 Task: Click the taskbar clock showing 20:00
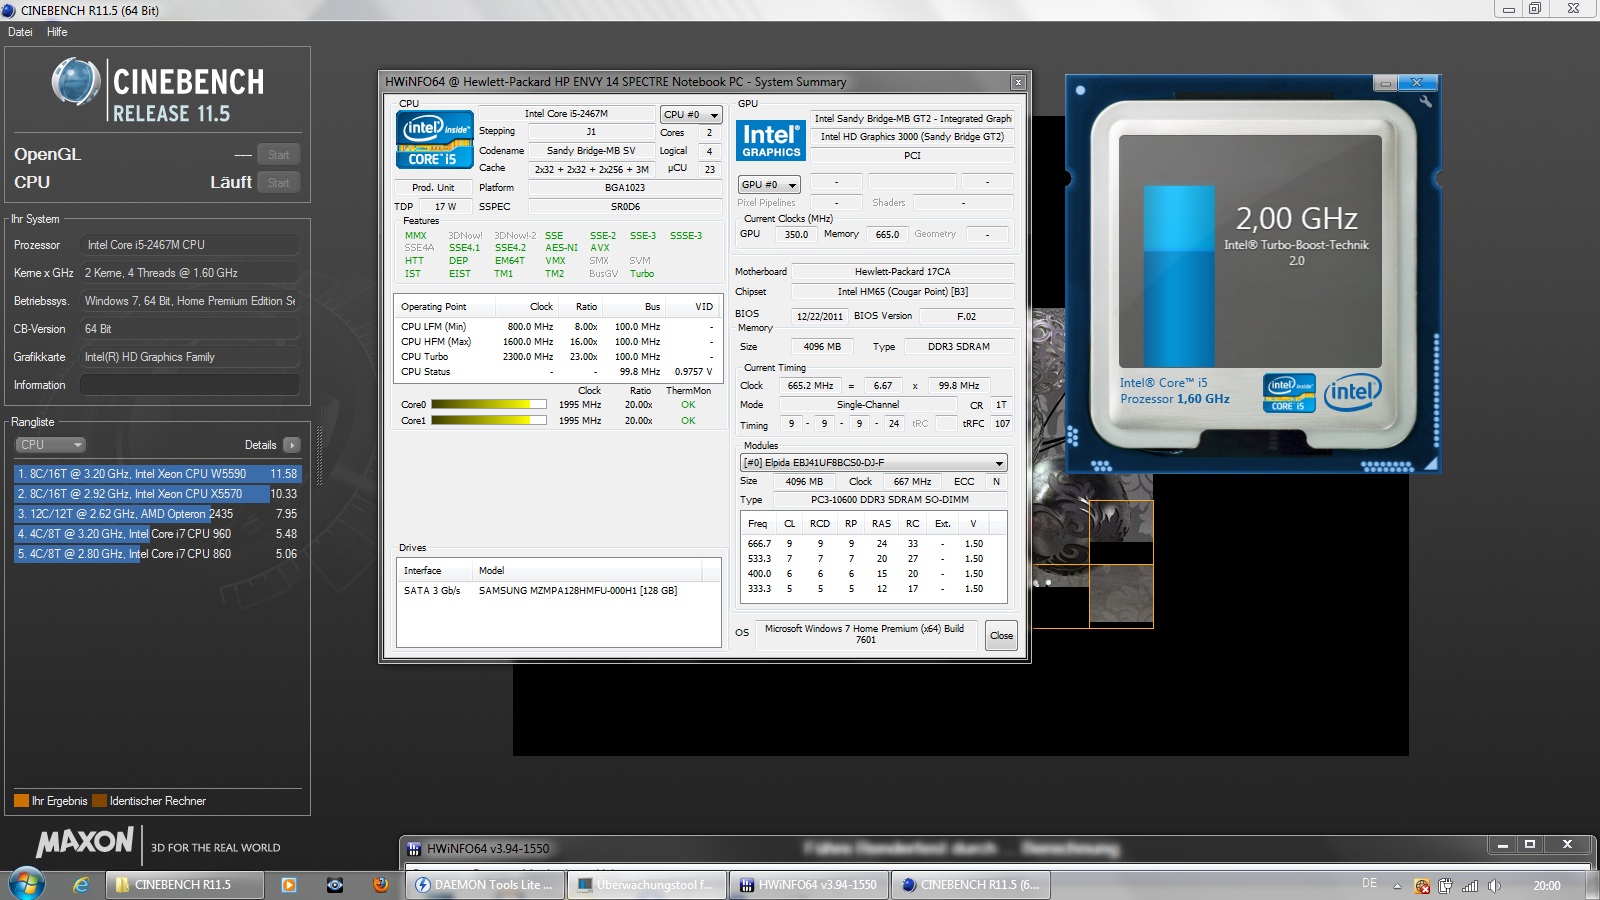[x=1547, y=886]
